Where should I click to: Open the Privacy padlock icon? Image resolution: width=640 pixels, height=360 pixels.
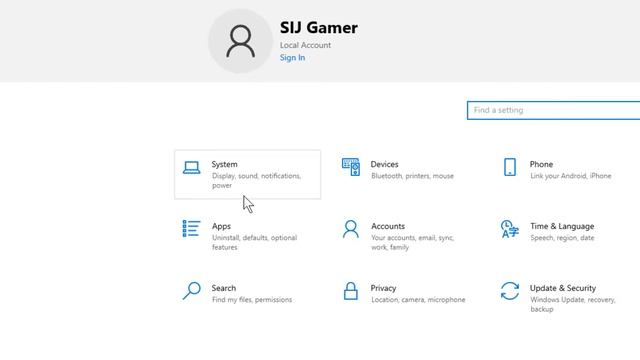click(351, 291)
